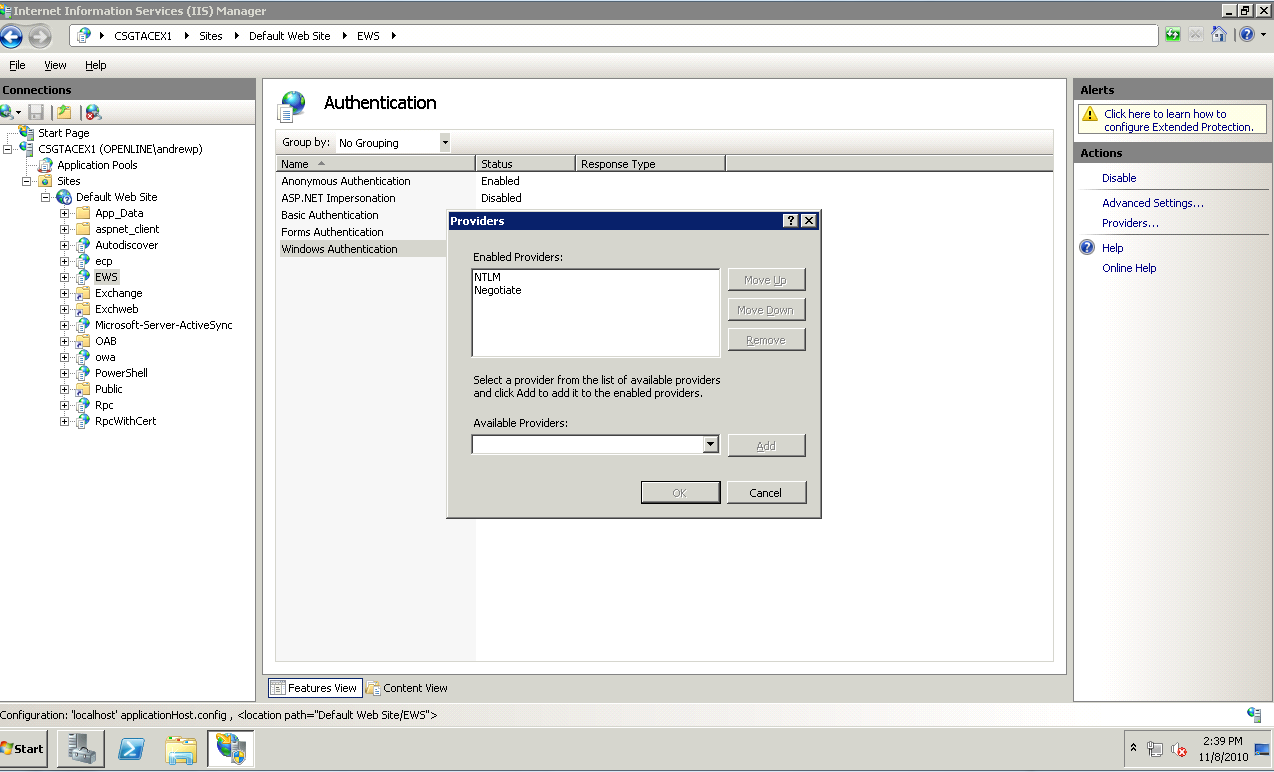The height and width of the screenshot is (772, 1274).
Task: Sort by Response Type column header
Action: click(x=651, y=164)
